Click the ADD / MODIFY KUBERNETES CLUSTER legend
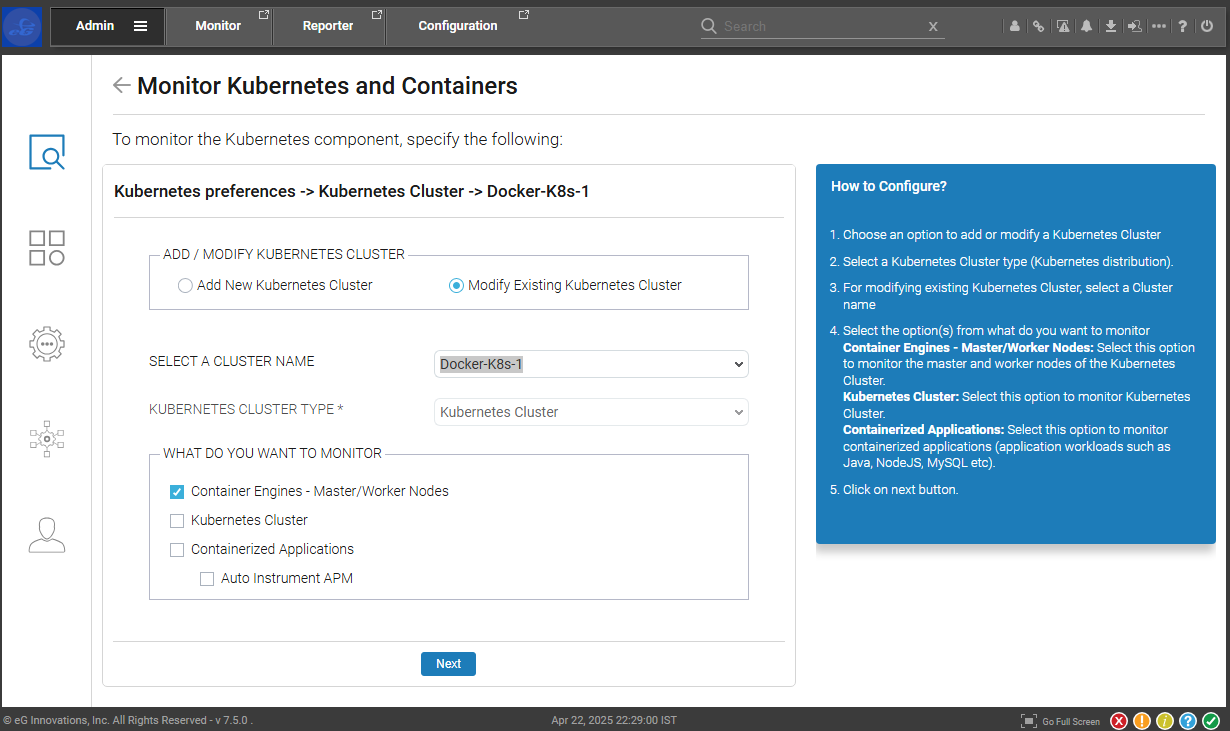The image size is (1230, 731). click(x=284, y=254)
